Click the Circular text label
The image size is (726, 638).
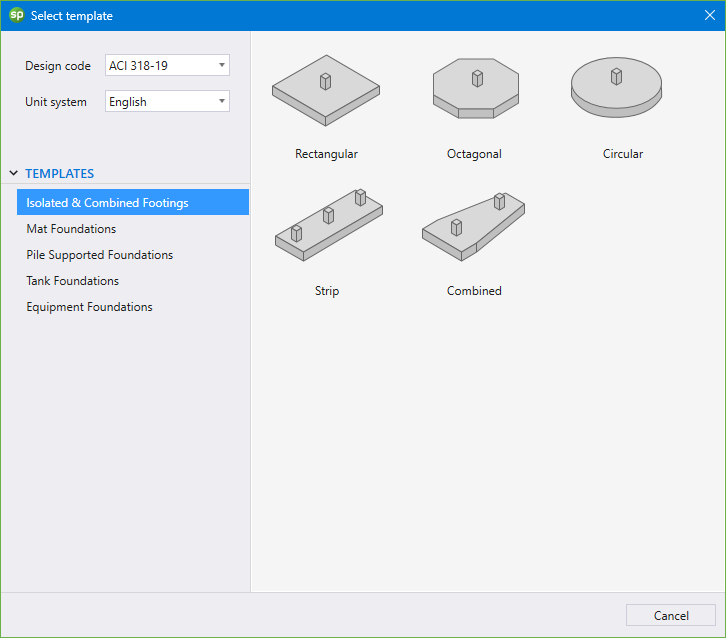(622, 154)
